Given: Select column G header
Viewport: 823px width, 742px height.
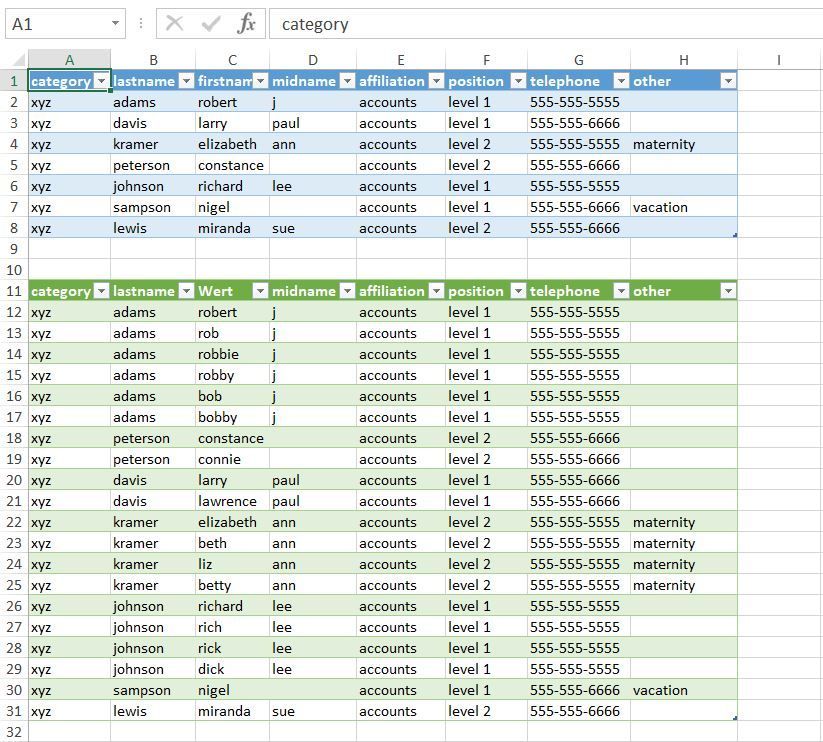Looking at the screenshot, I should (579, 60).
